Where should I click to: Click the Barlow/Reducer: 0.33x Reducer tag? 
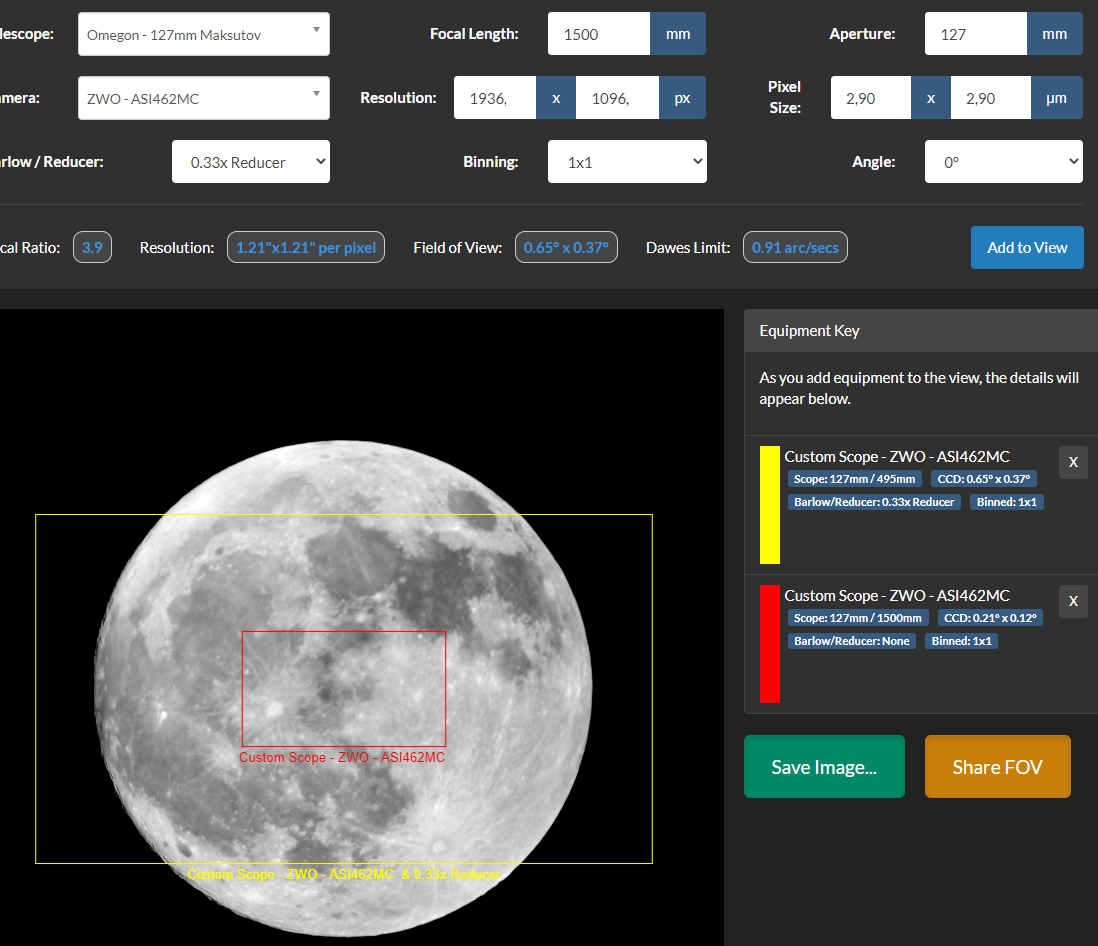[x=874, y=502]
